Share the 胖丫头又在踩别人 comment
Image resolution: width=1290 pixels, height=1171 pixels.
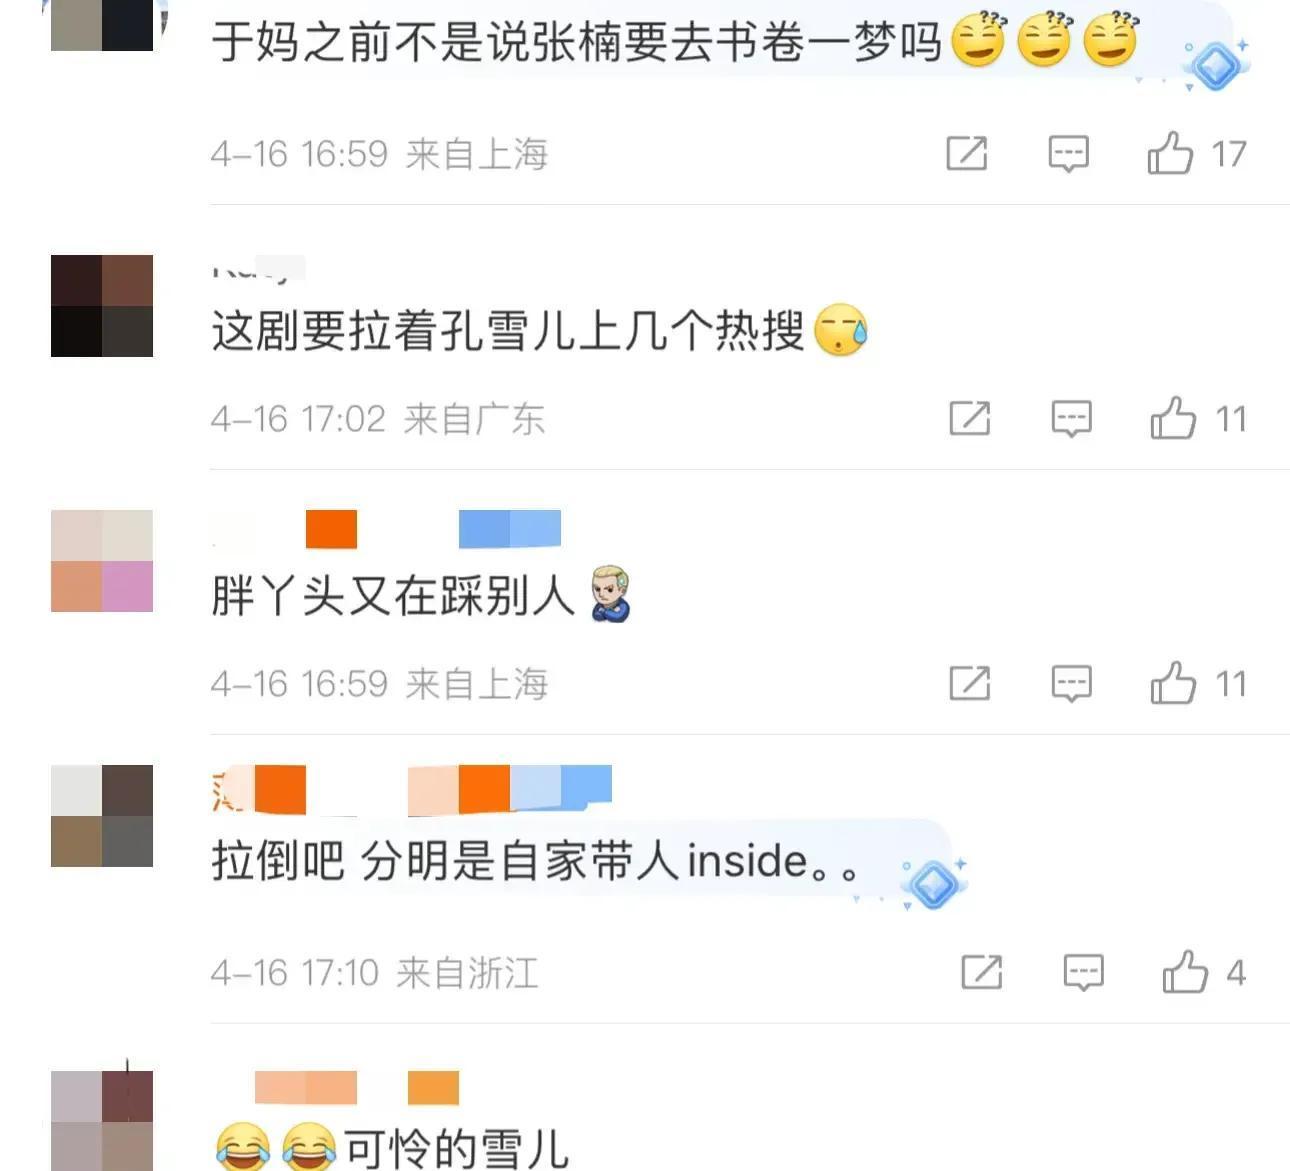[x=970, y=684]
